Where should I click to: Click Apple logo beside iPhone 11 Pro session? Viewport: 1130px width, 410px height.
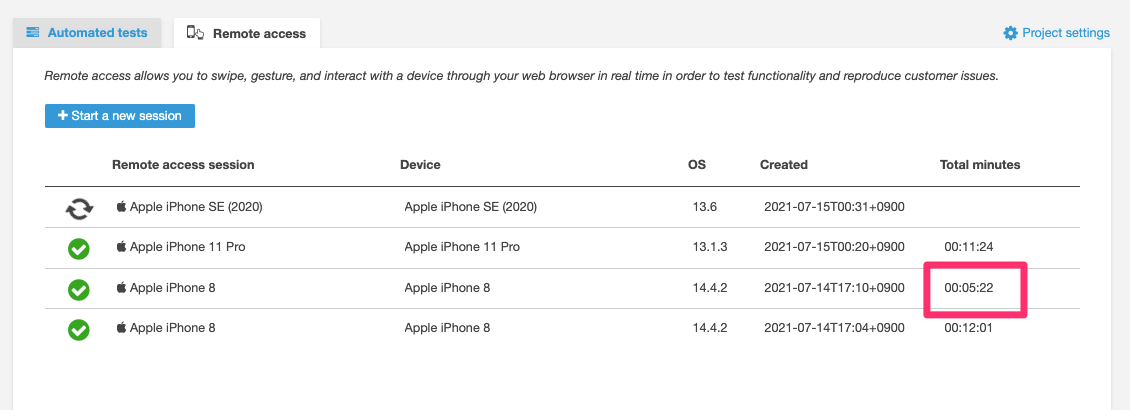tap(122, 247)
